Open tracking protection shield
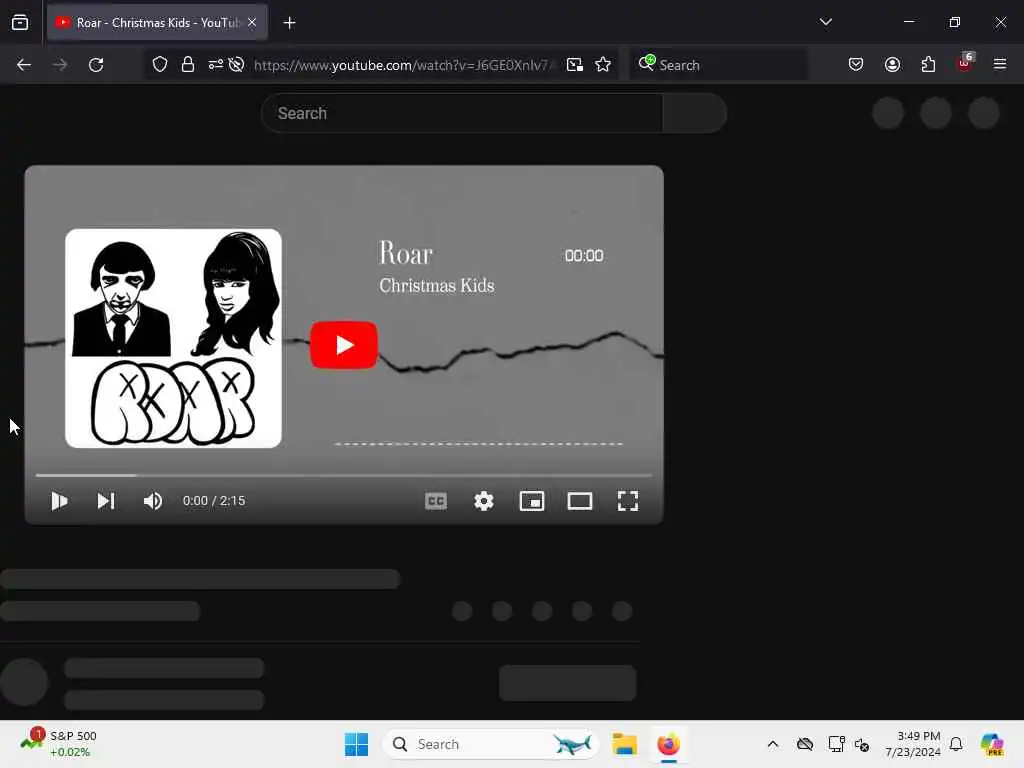Image resolution: width=1024 pixels, height=768 pixels. click(x=160, y=64)
